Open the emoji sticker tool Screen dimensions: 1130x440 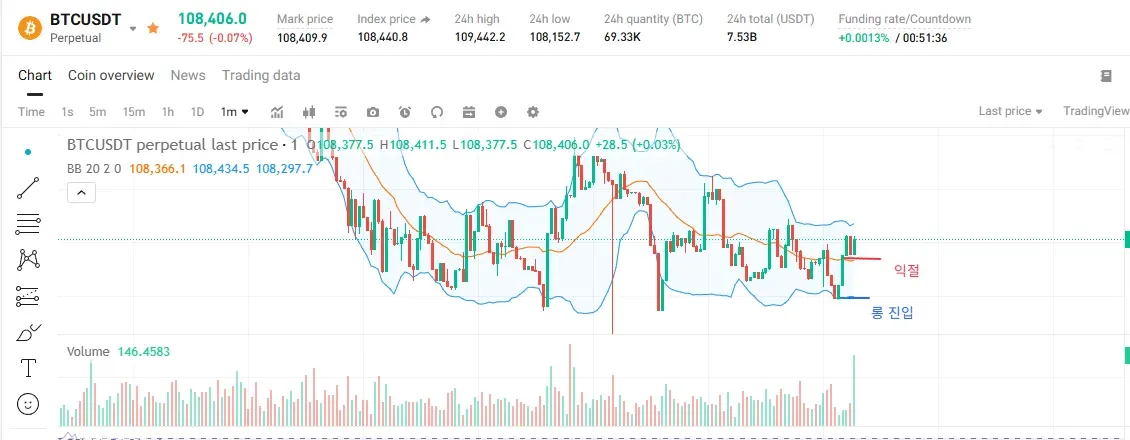pos(29,404)
